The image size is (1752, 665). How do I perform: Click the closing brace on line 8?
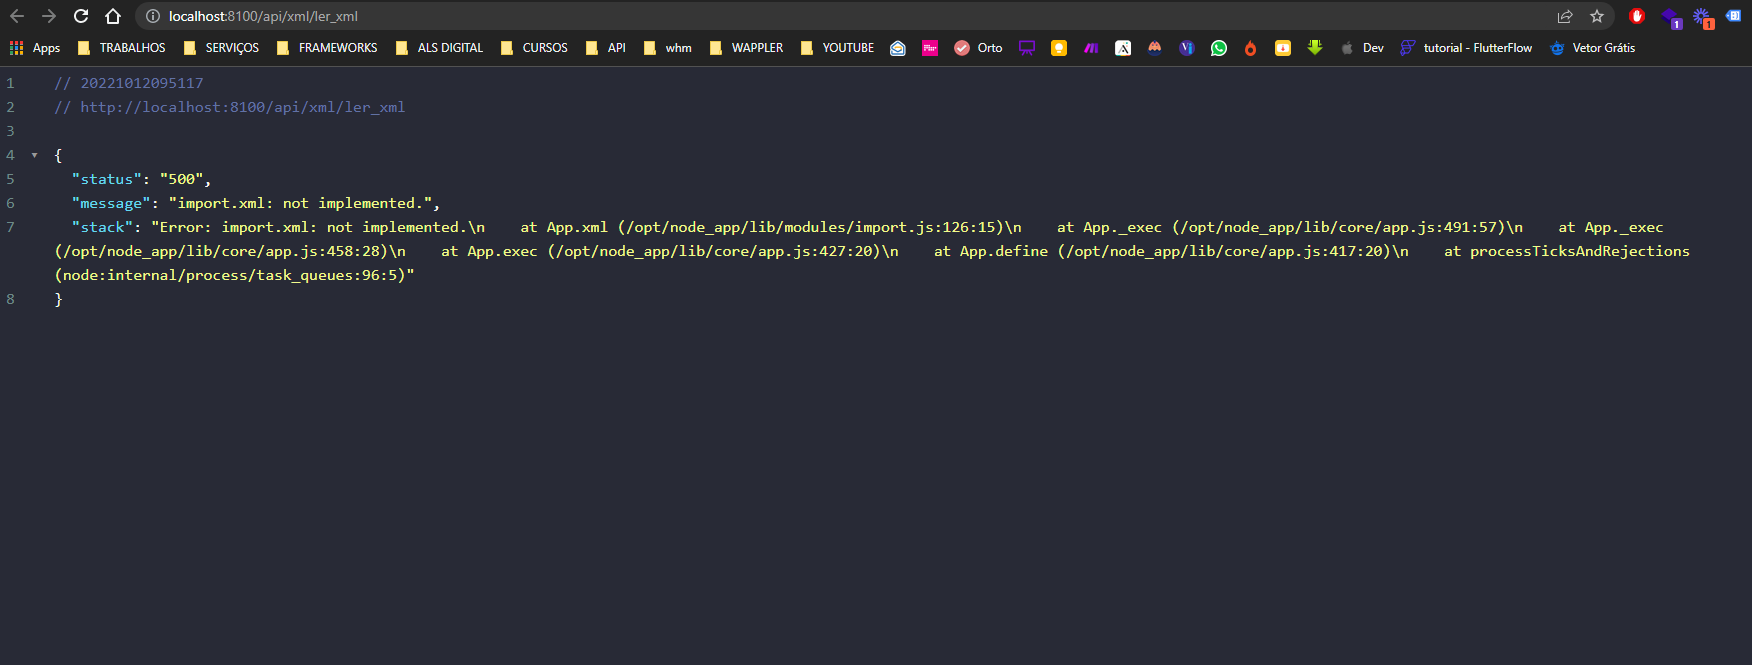[x=58, y=299]
